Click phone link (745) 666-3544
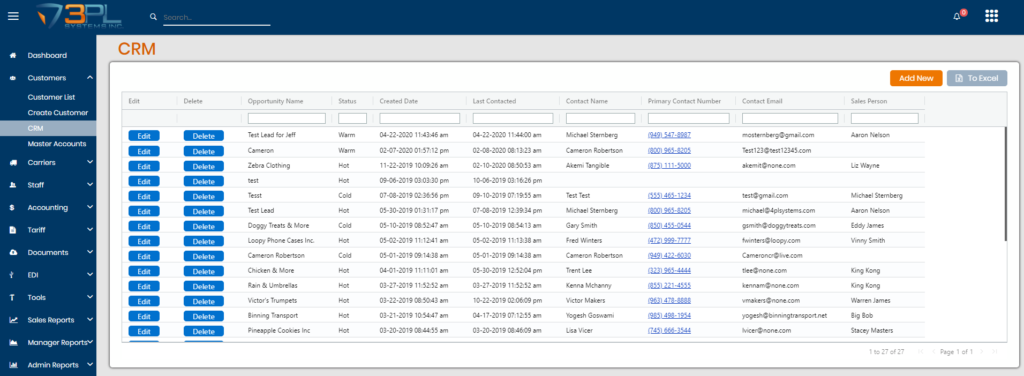The height and width of the screenshot is (376, 1024). coord(669,331)
